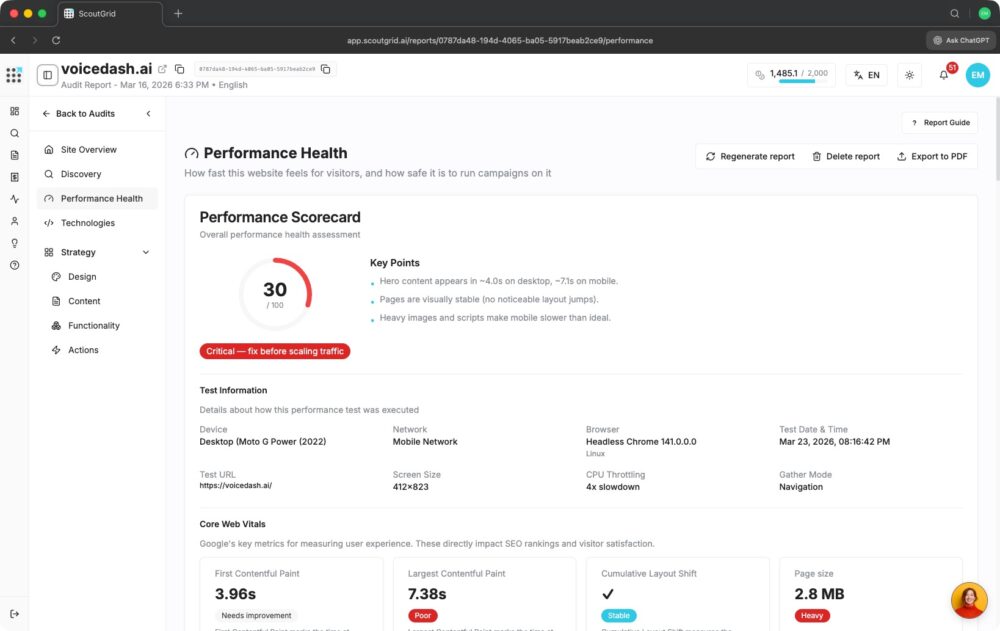The width and height of the screenshot is (1000, 631).
Task: Click the lightbulb icon in left rail
Action: click(x=14, y=243)
